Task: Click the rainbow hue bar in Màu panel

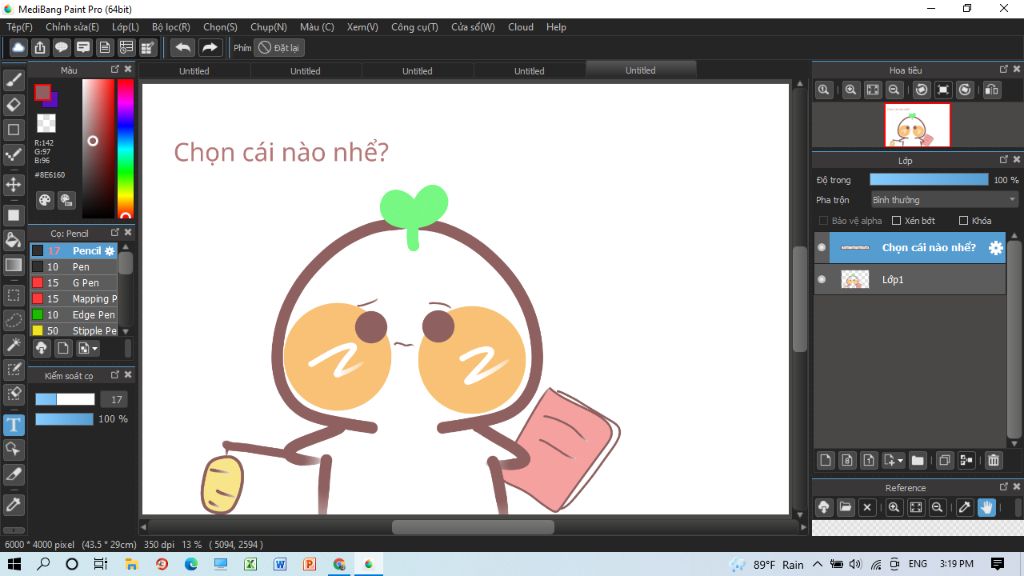Action: click(125, 148)
